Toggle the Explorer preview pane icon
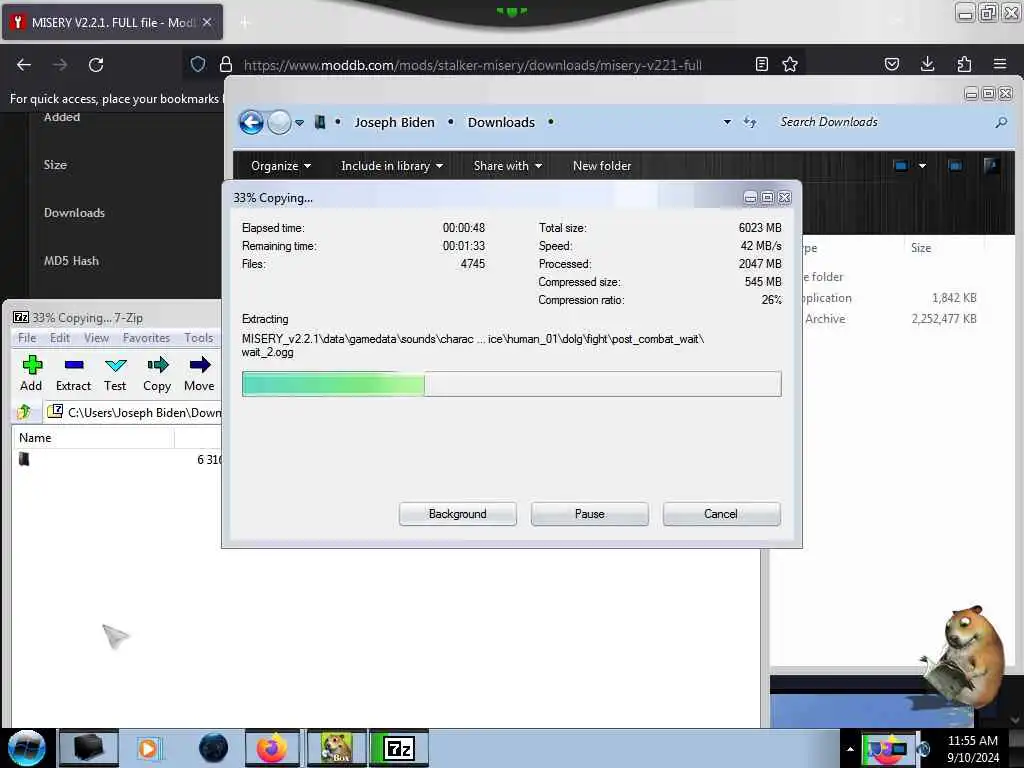Image resolution: width=1024 pixels, height=768 pixels. pyautogui.click(x=955, y=166)
